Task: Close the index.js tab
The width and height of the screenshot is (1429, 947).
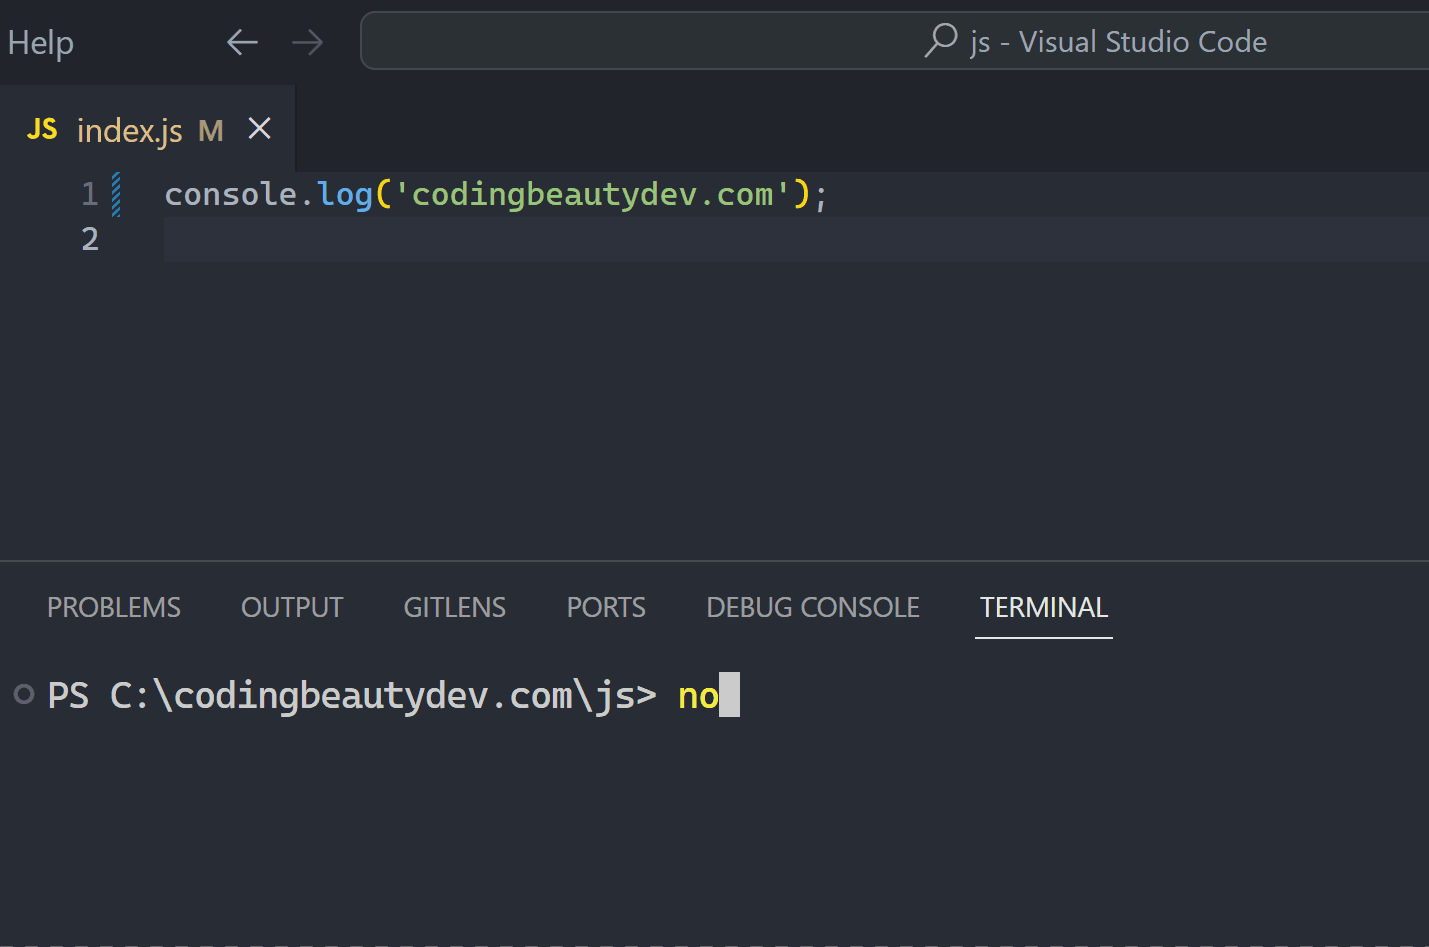Action: coord(259,128)
